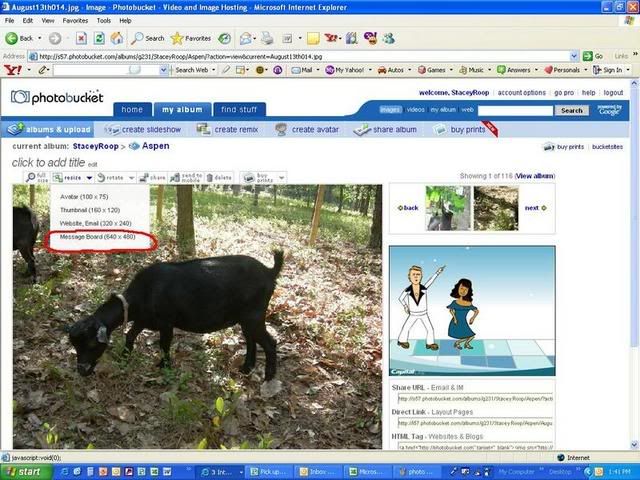This screenshot has height=480, width=640.
Task: Click Yahoo toolbar Autos button
Action: (391, 70)
